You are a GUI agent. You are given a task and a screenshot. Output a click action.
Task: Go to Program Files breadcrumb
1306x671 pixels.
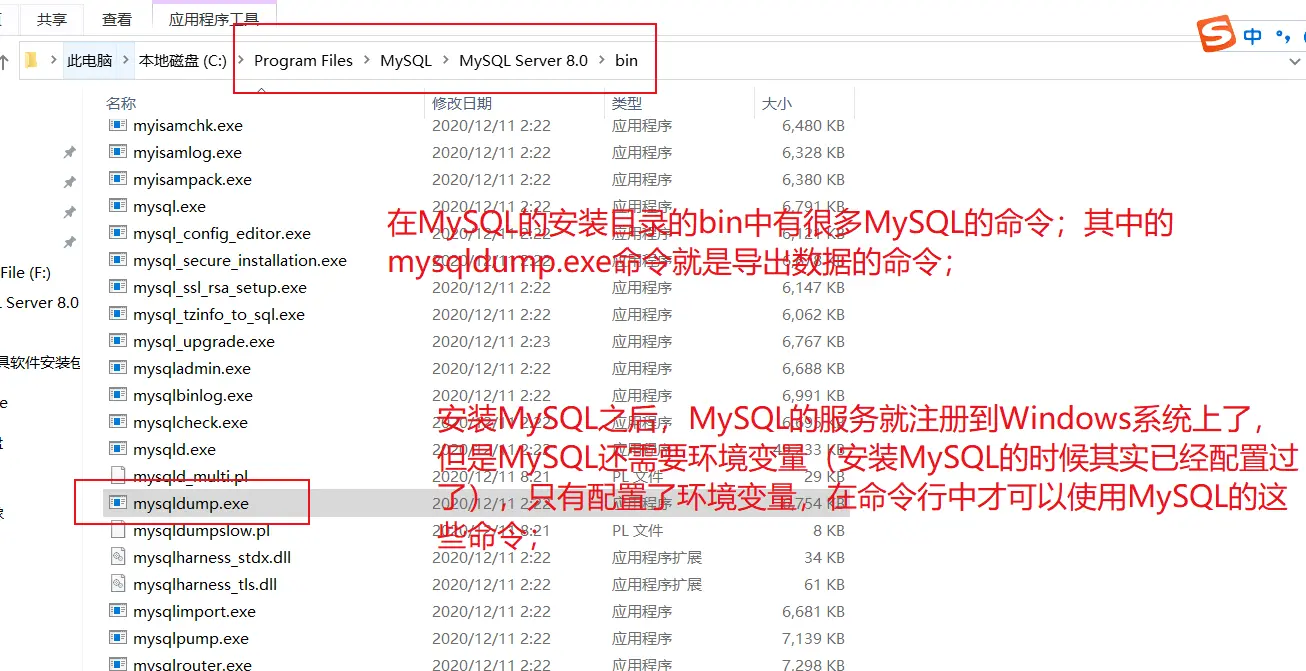coord(303,60)
